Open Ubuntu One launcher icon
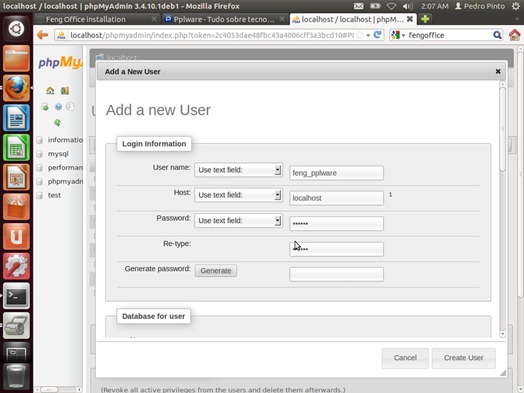524x393 pixels. (x=16, y=236)
